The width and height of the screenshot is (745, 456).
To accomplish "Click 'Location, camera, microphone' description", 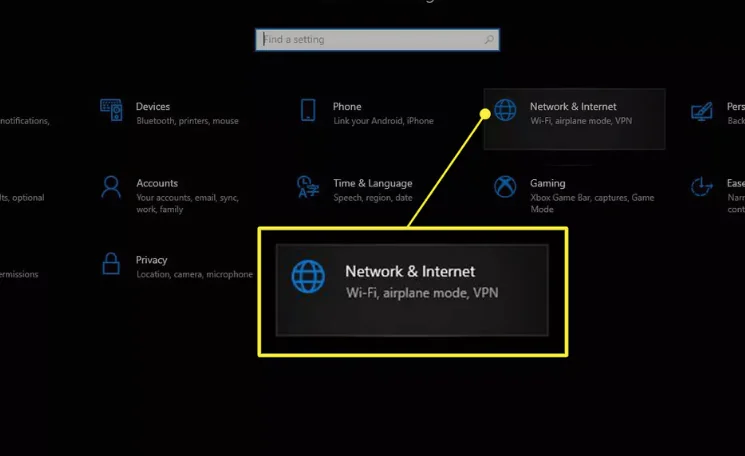I will 194,274.
